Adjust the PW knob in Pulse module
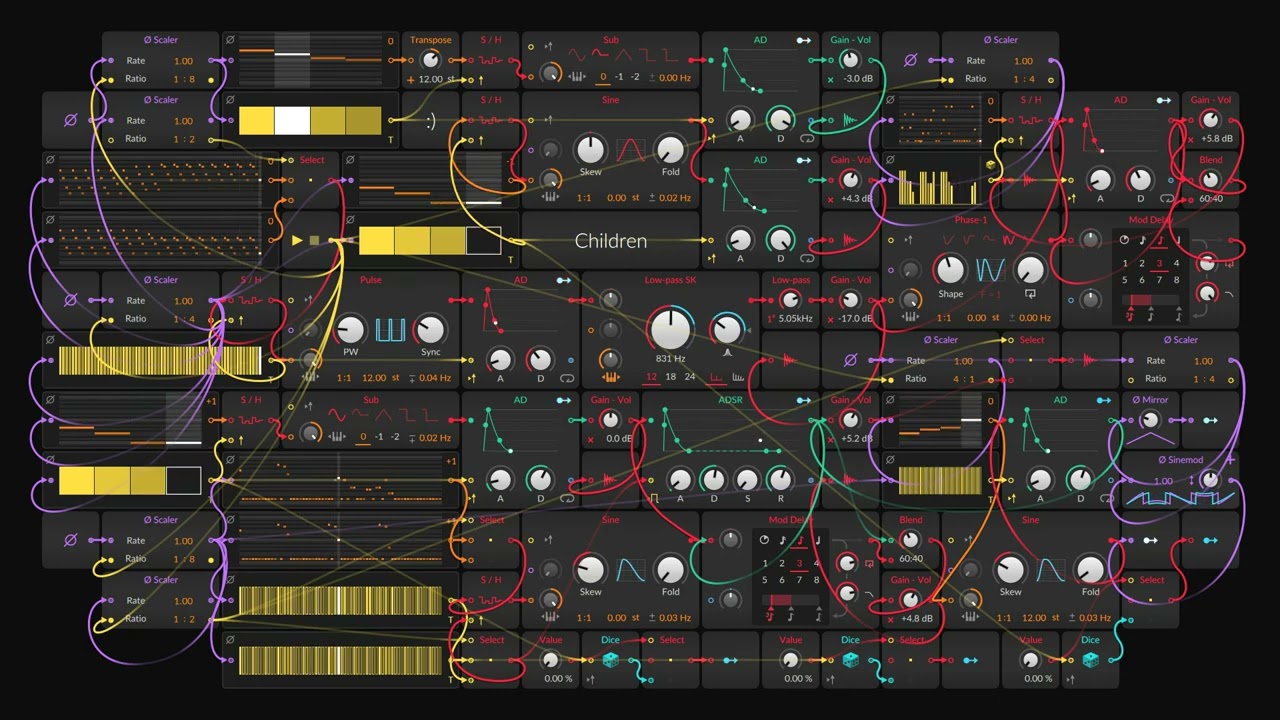Screen dimensions: 1280x720 [x=350, y=330]
